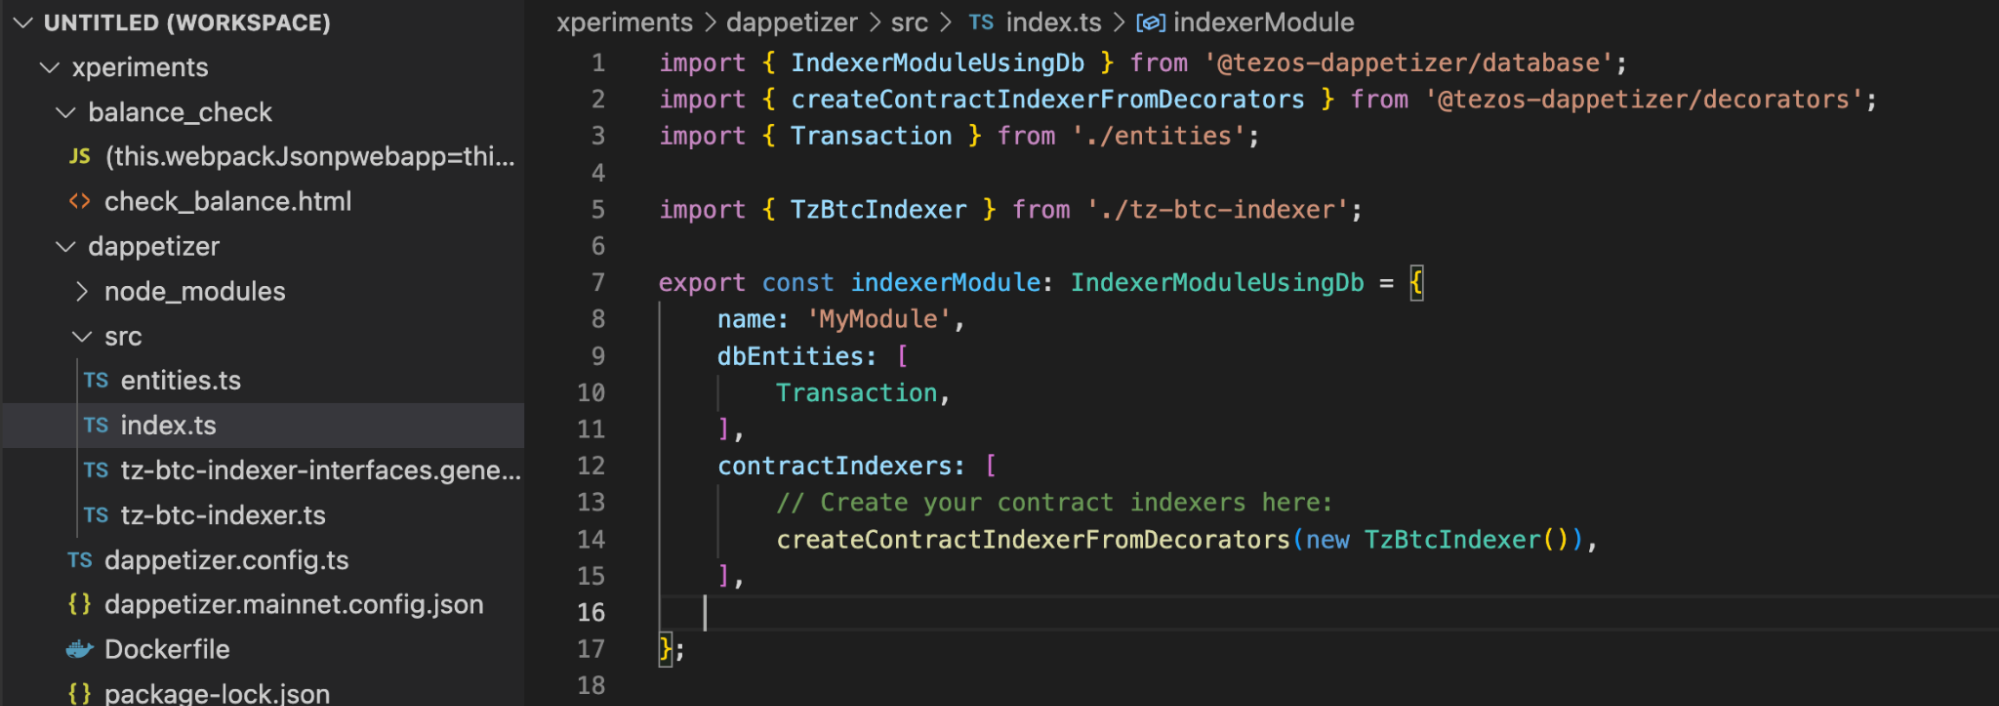Open tz-btc-indexer.ts in the explorer
This screenshot has width=1999, height=706.
pyautogui.click(x=222, y=516)
